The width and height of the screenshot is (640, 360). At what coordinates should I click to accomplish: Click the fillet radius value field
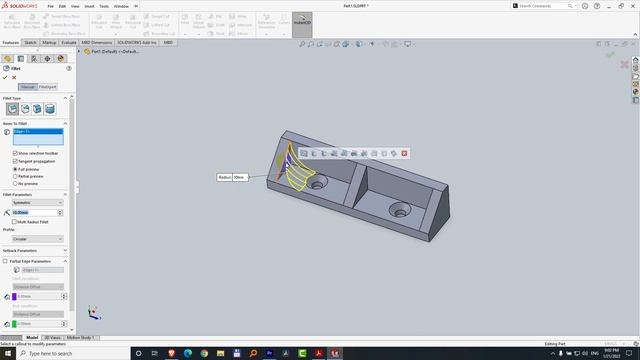point(35,213)
